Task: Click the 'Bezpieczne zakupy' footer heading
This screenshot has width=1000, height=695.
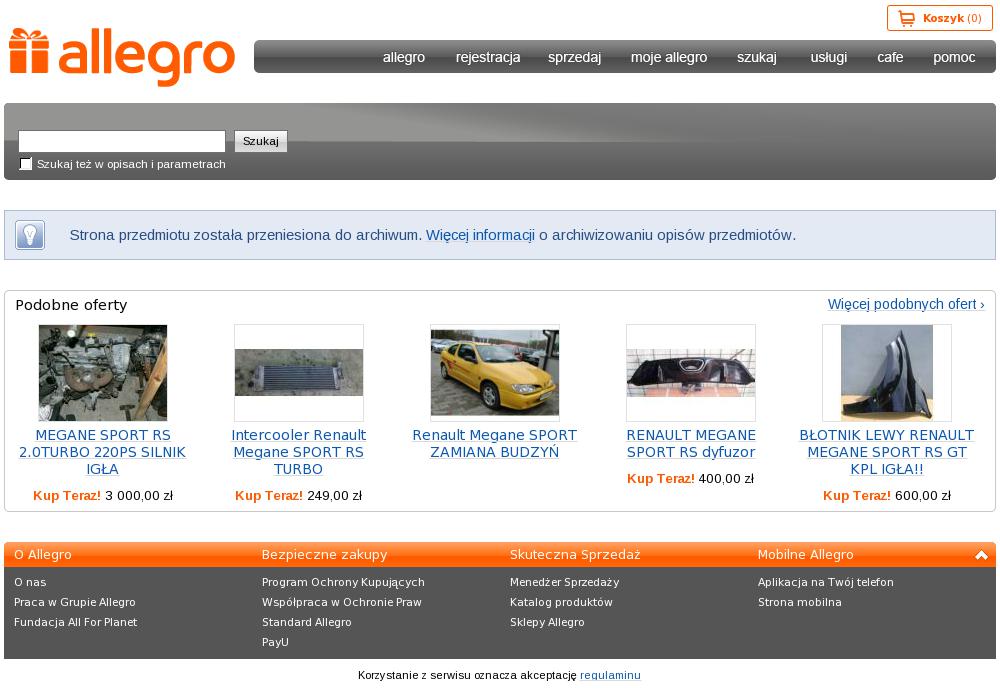Action: pyautogui.click(x=324, y=555)
